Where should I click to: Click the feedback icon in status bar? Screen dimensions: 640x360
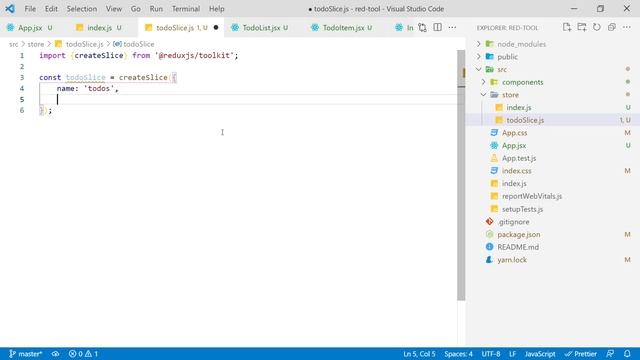point(610,354)
